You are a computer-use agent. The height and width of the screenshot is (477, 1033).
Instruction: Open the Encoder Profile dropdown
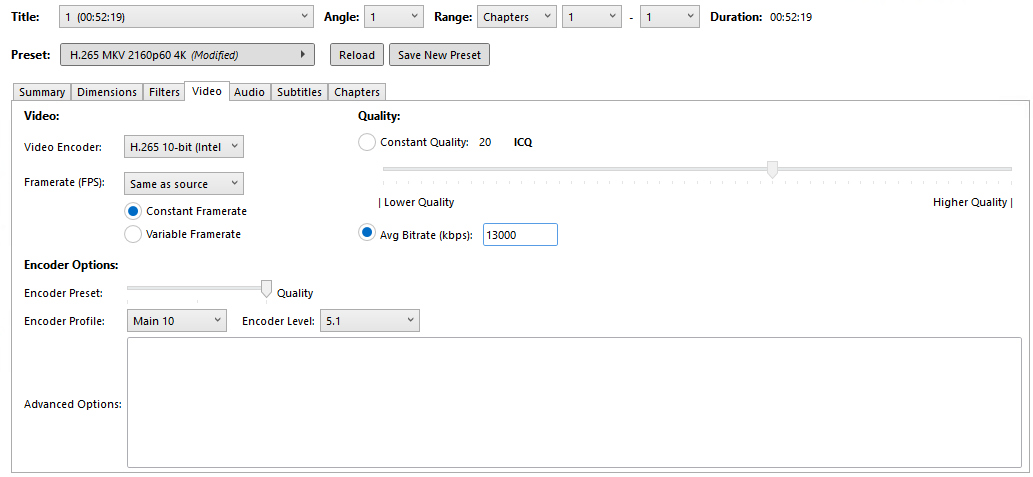(x=177, y=321)
